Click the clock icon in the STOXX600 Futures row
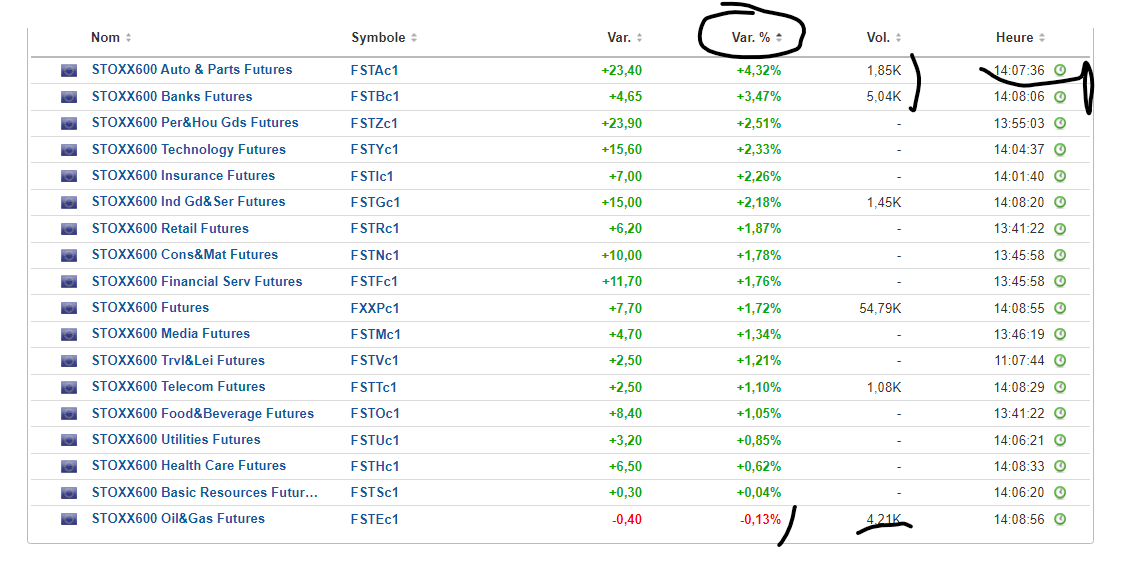The image size is (1140, 570). click(1060, 308)
